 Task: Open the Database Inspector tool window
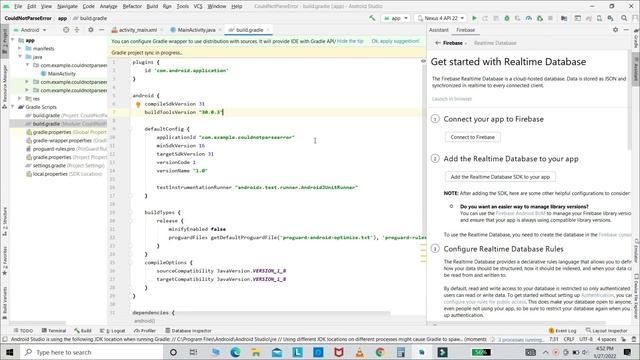click(188, 331)
